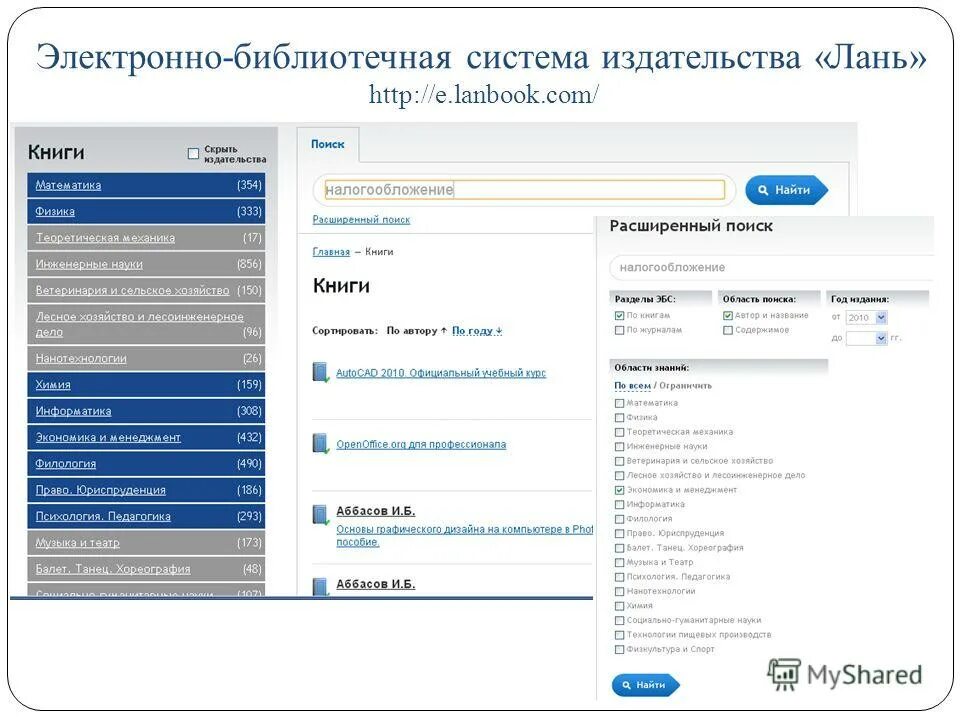Image resolution: width=960 pixels, height=720 pixels.
Task: Click the descending arrow beside По году
Action: click(x=498, y=331)
